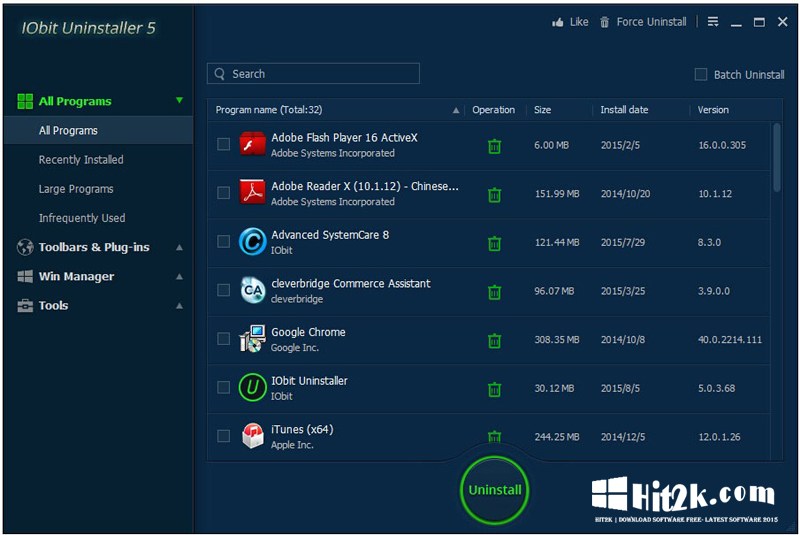Select Large Programs in the sidebar
800x535 pixels.
pos(76,189)
